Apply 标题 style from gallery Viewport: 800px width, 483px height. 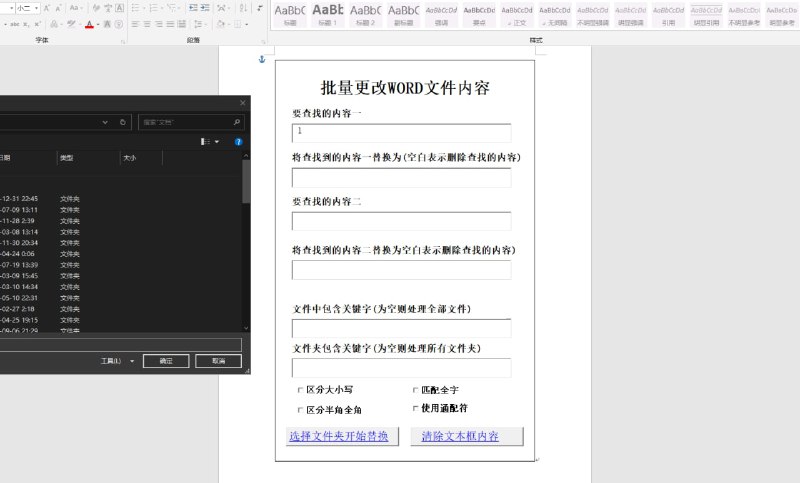290,15
